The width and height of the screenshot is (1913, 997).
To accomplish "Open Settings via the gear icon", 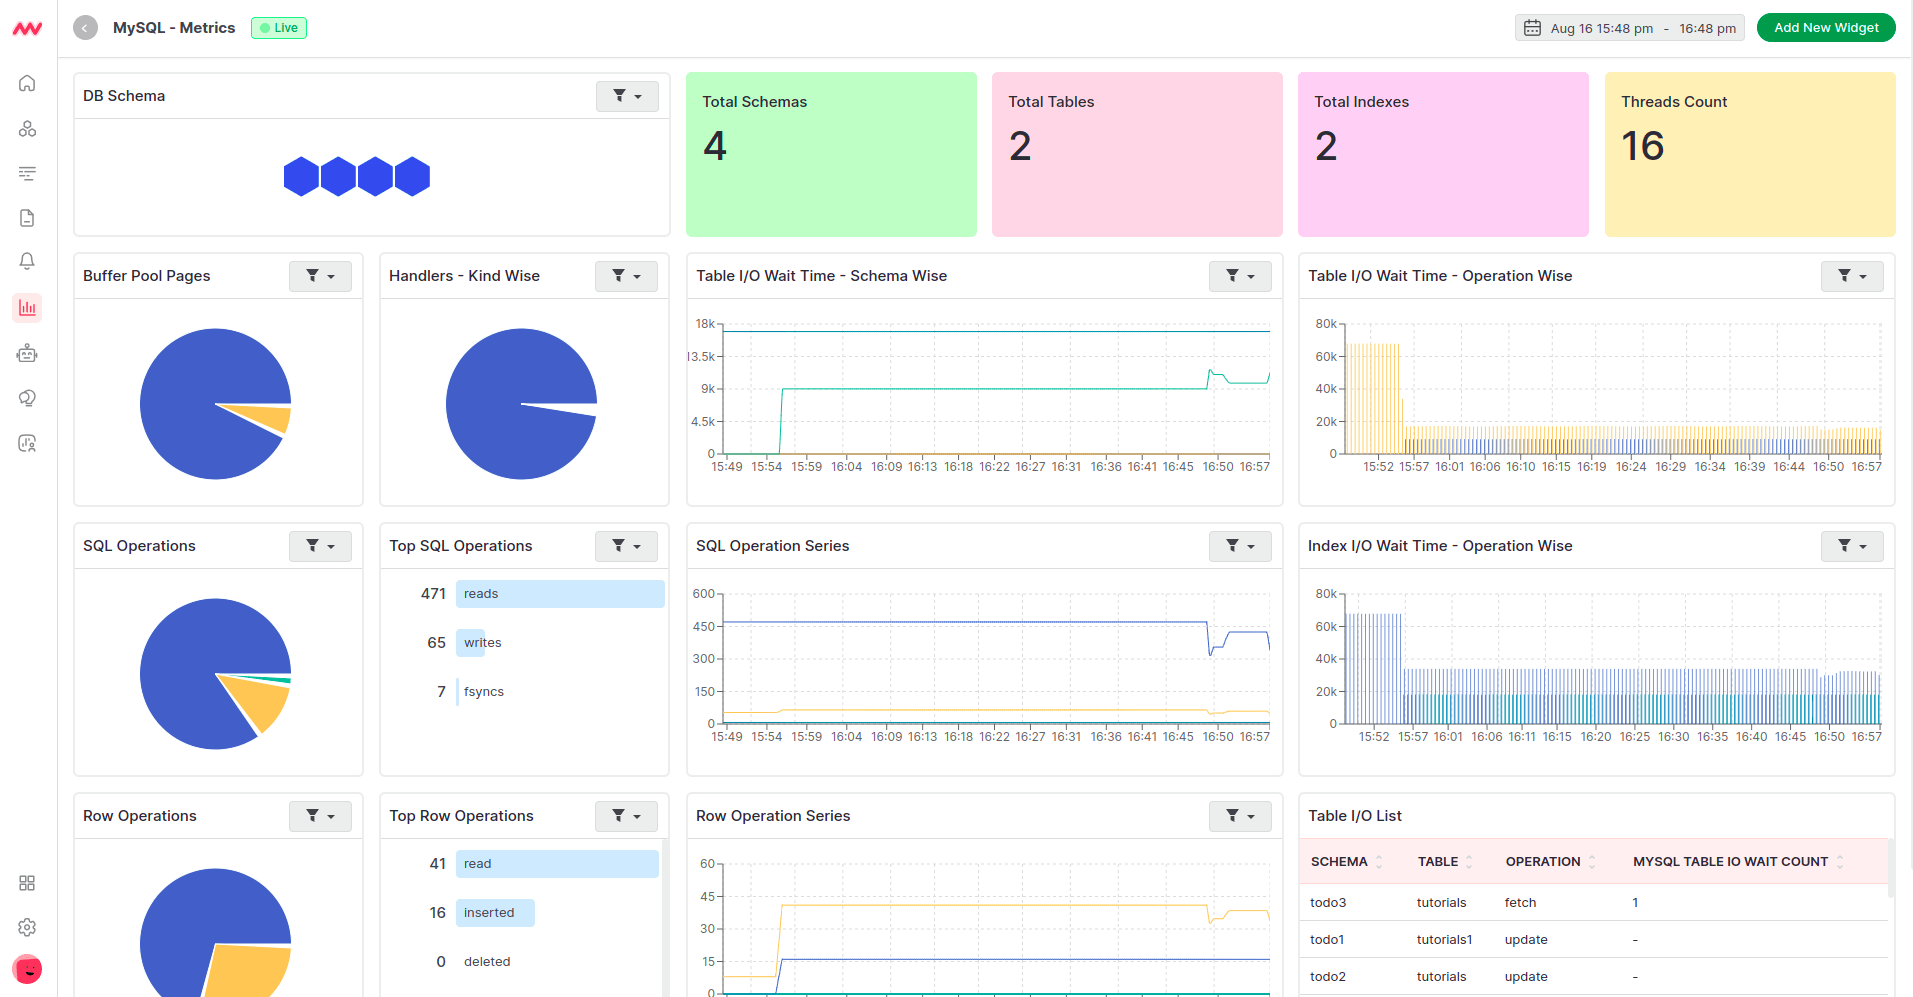I will (27, 927).
